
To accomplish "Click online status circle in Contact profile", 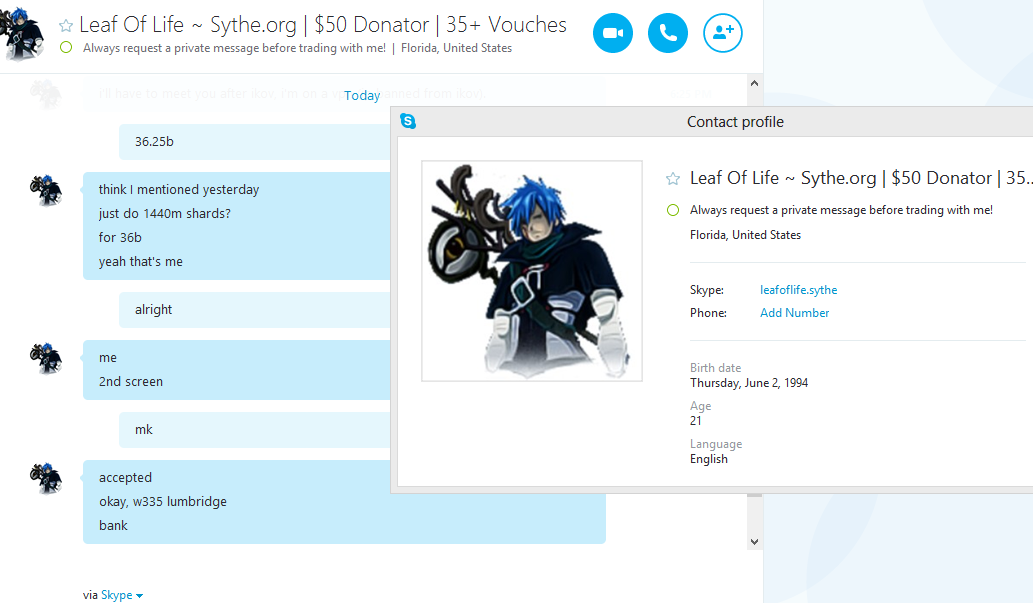I will pos(673,210).
